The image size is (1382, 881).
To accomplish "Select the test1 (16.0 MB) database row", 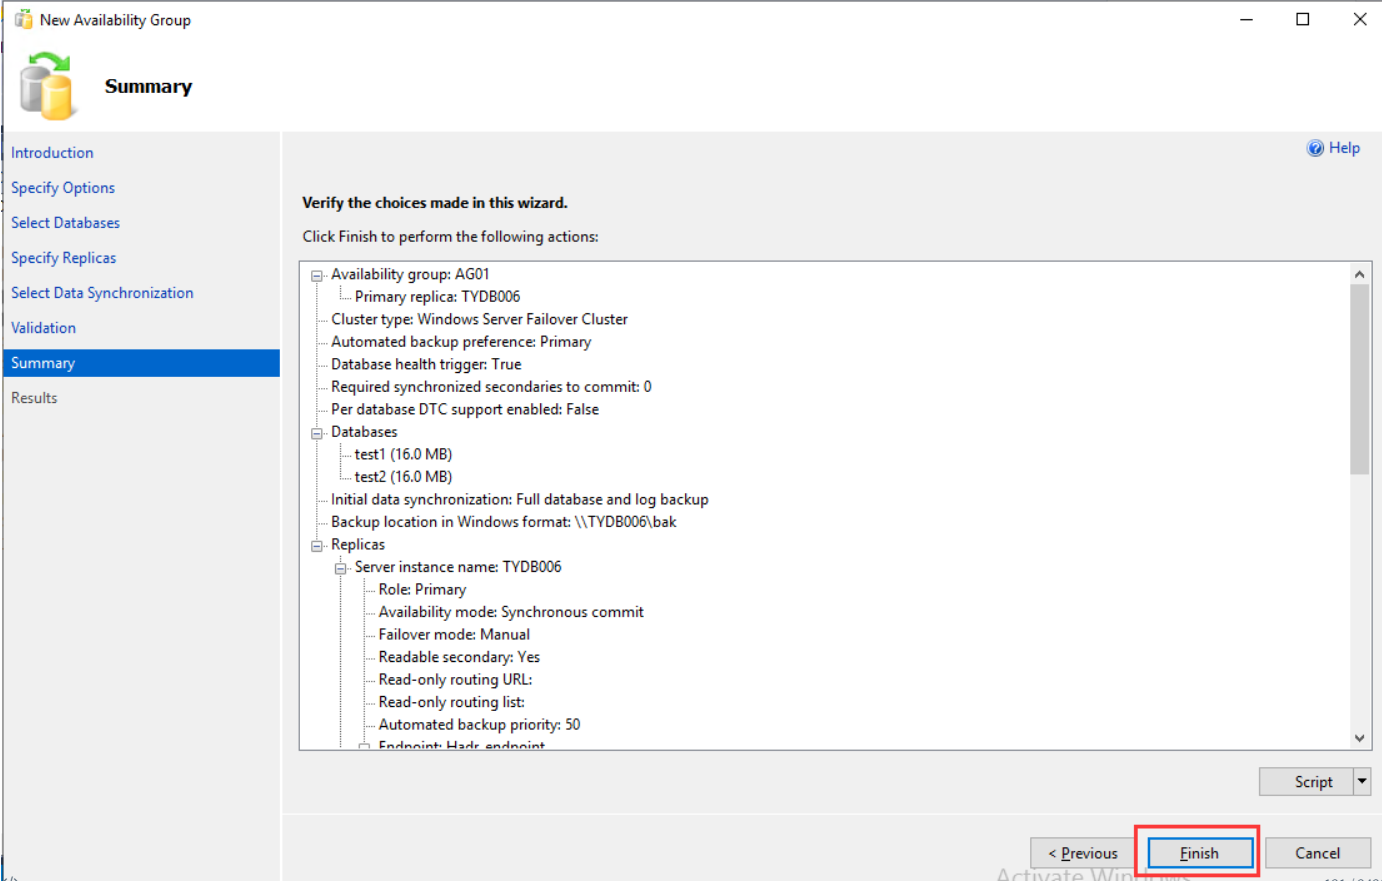I will coord(403,454).
